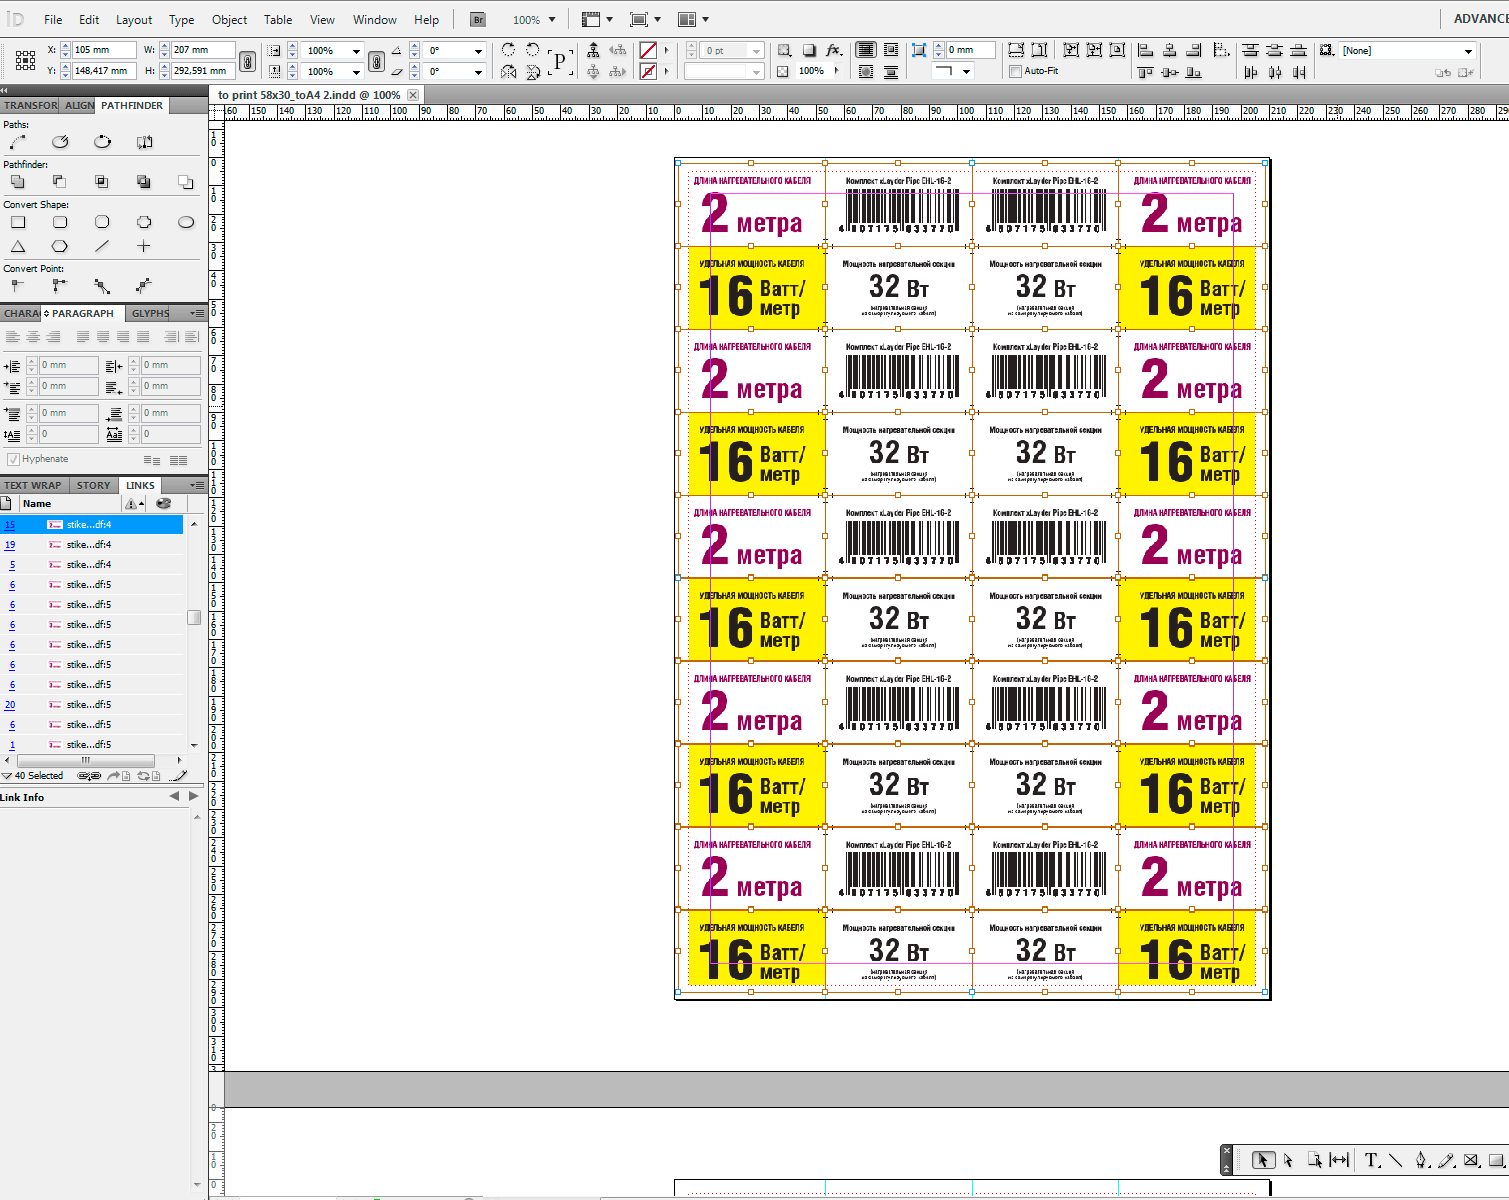Click the X position field 105 mm
The image size is (1509, 1200).
[x=104, y=50]
